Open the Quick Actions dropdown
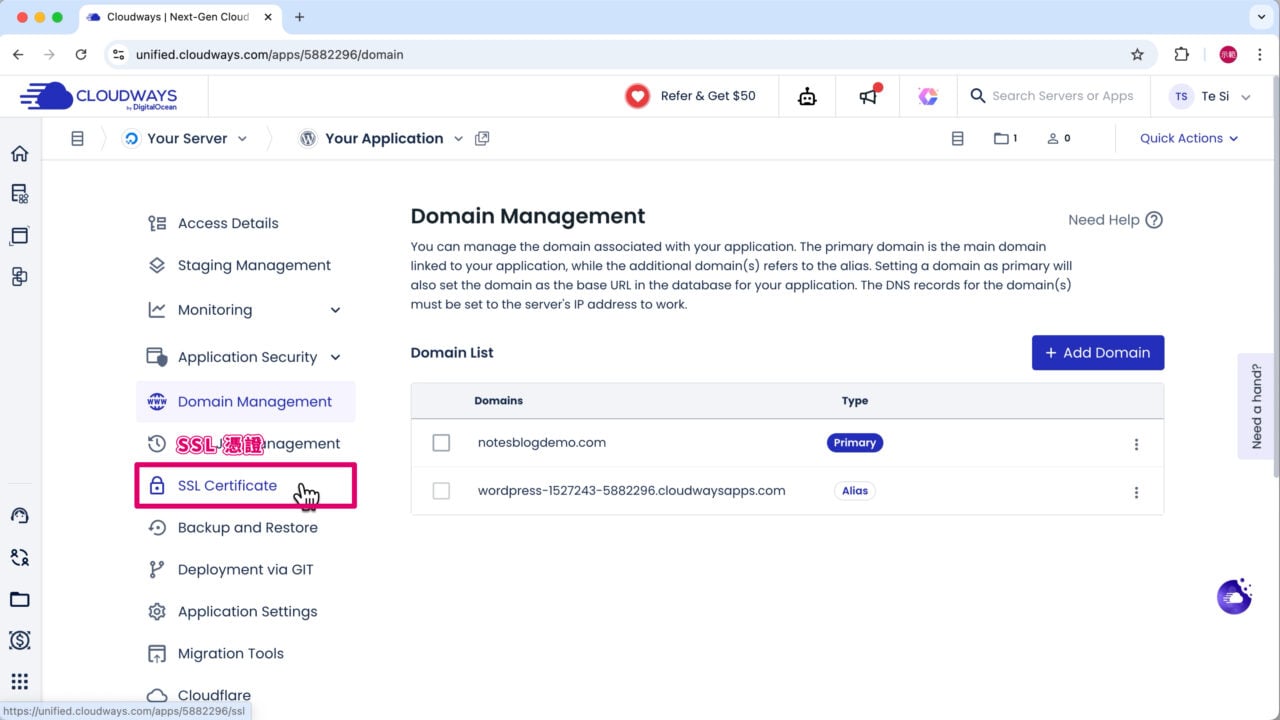Viewport: 1280px width, 720px height. (1188, 139)
